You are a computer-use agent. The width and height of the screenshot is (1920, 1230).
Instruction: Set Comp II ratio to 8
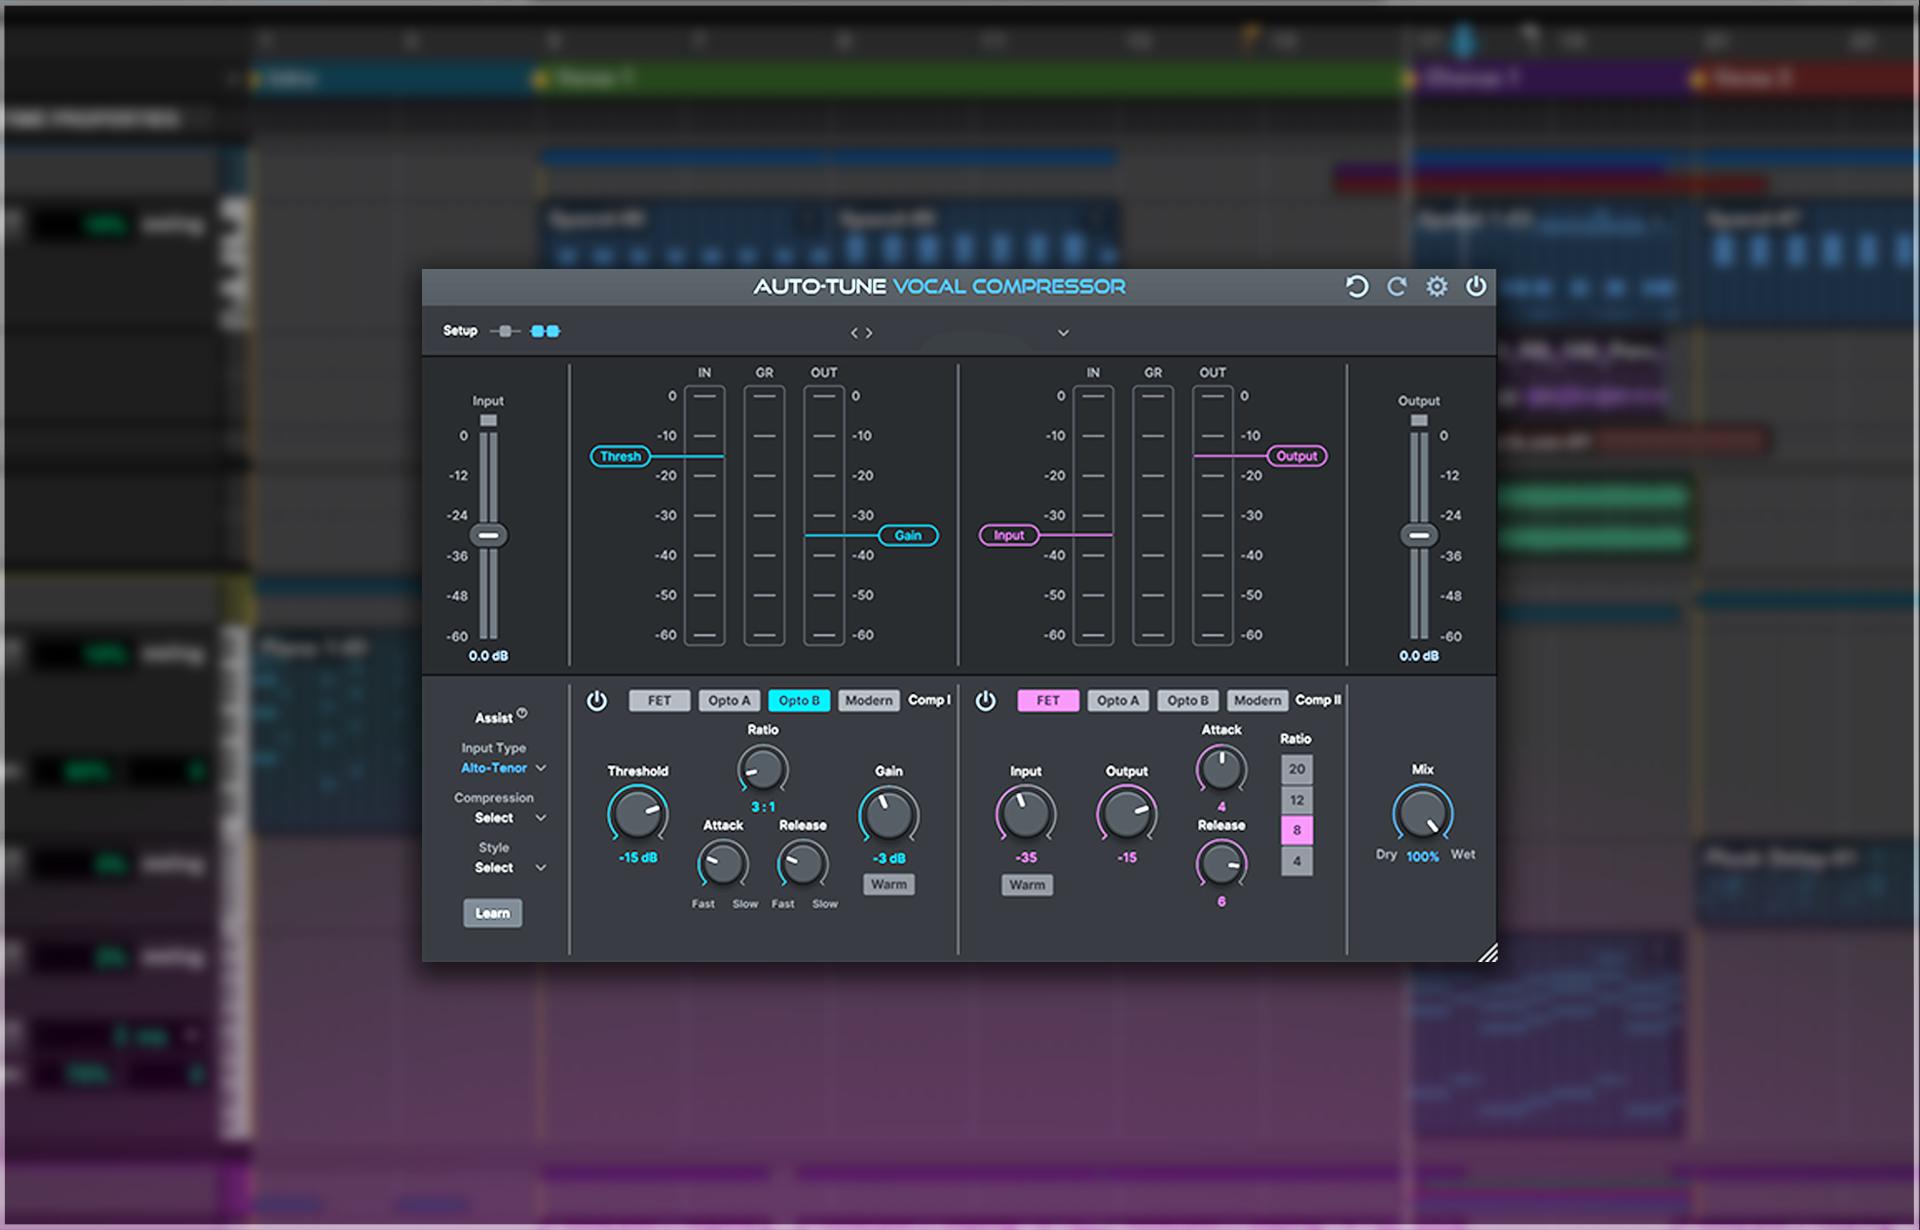1297,830
